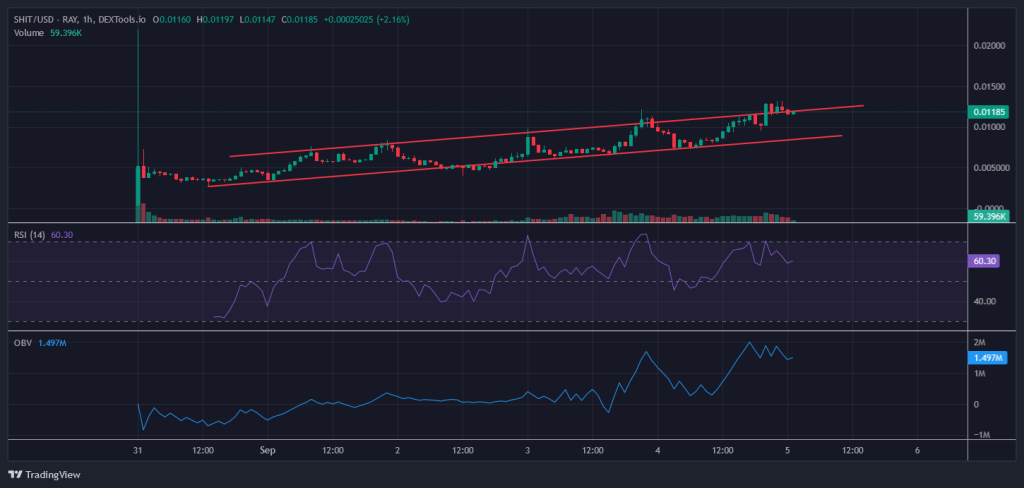Click the Sep label on time axis

tap(267, 450)
